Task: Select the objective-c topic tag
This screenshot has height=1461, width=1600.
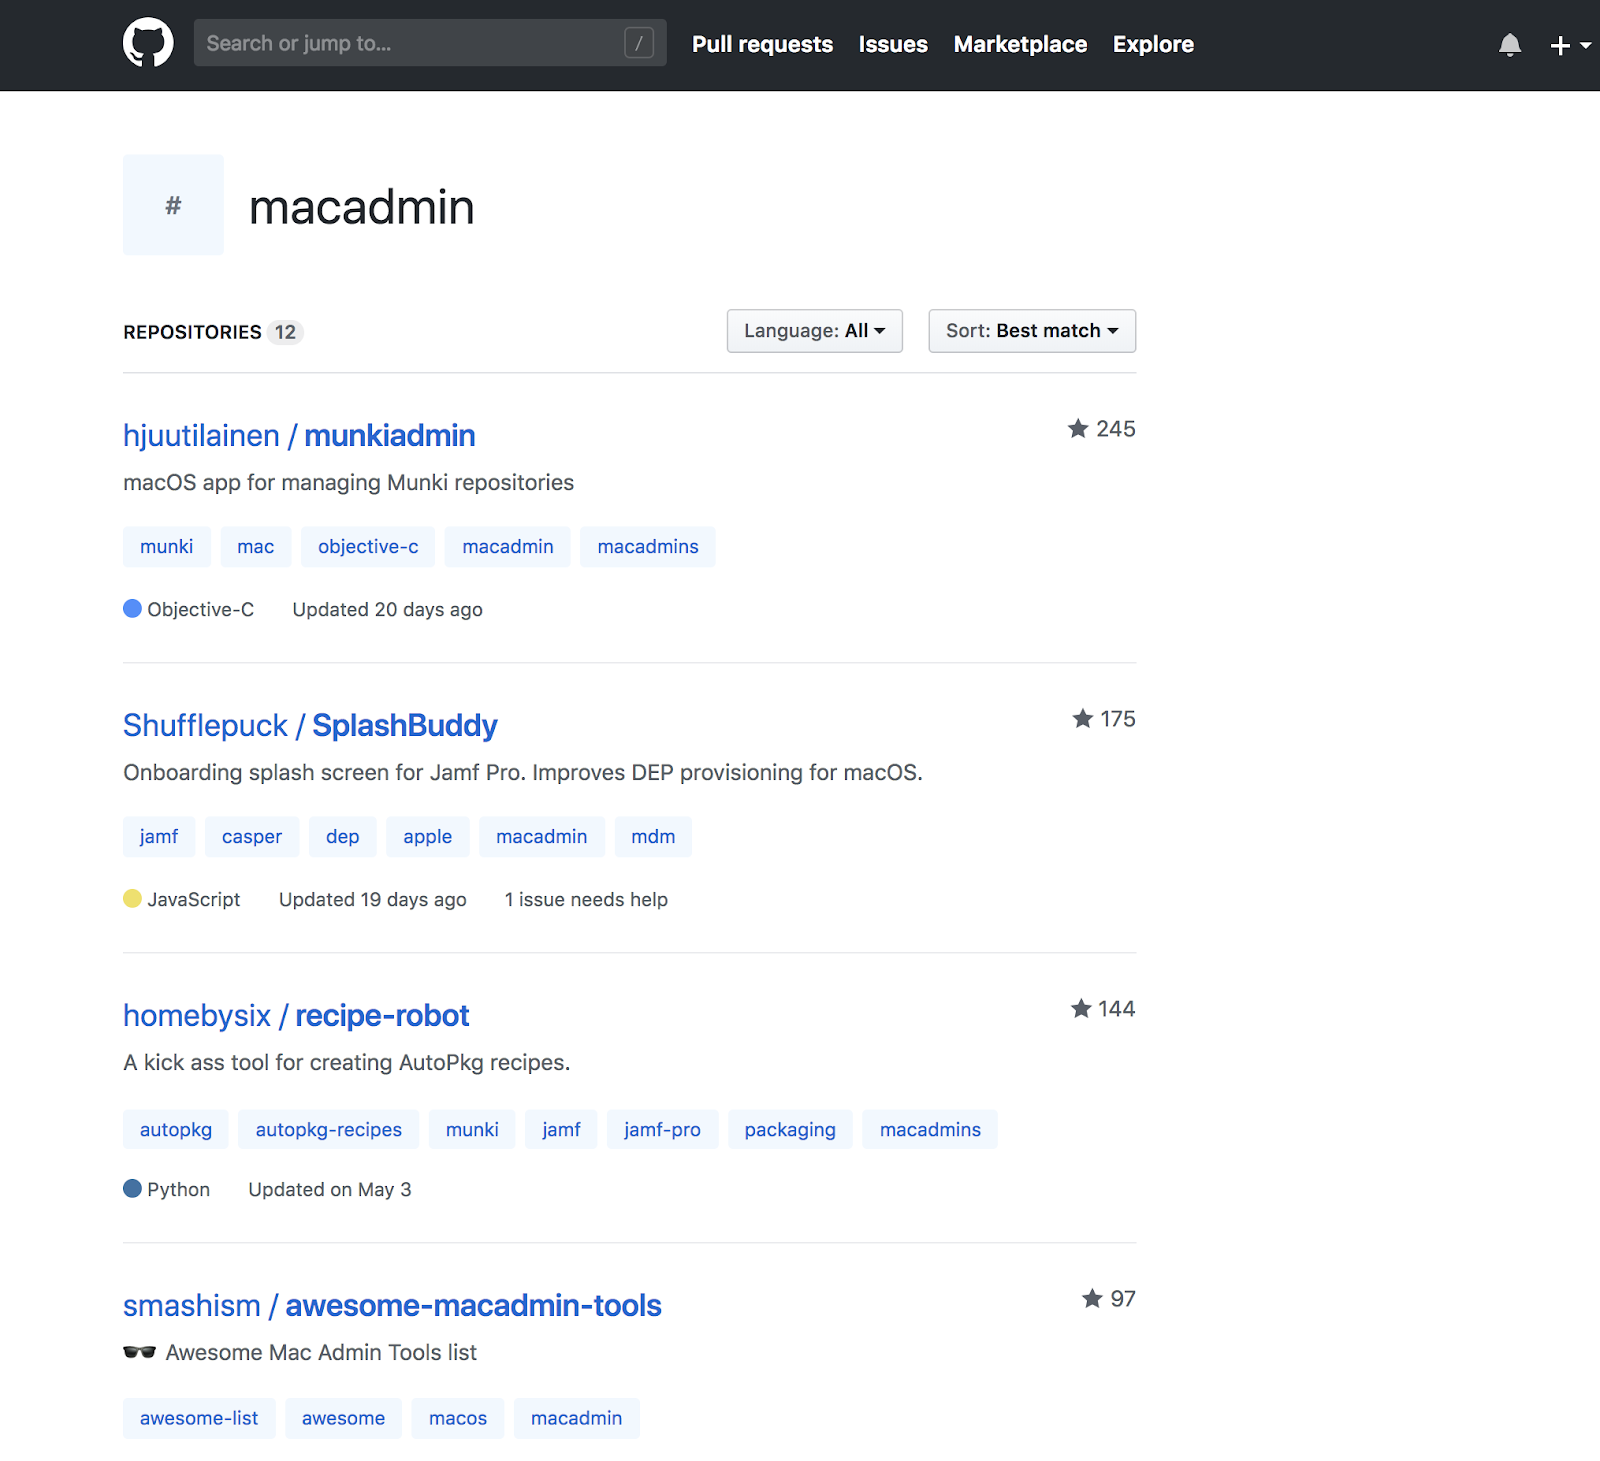Action: point(368,547)
